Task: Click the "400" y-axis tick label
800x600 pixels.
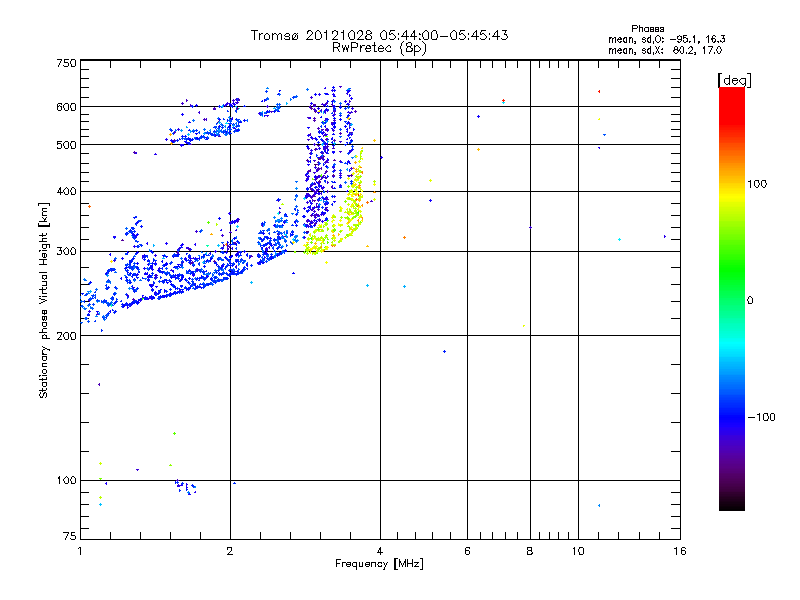Action: [x=66, y=192]
